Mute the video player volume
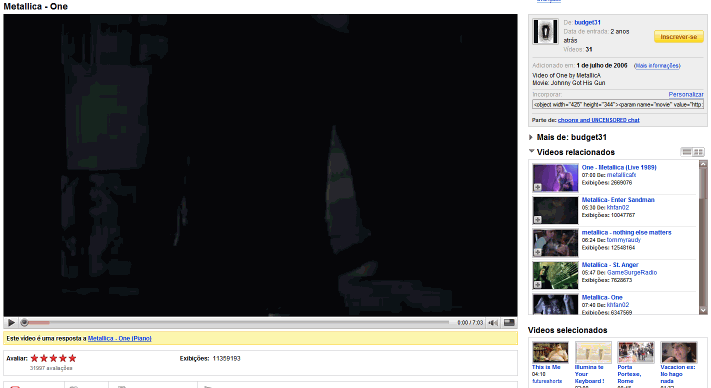 pos(493,323)
